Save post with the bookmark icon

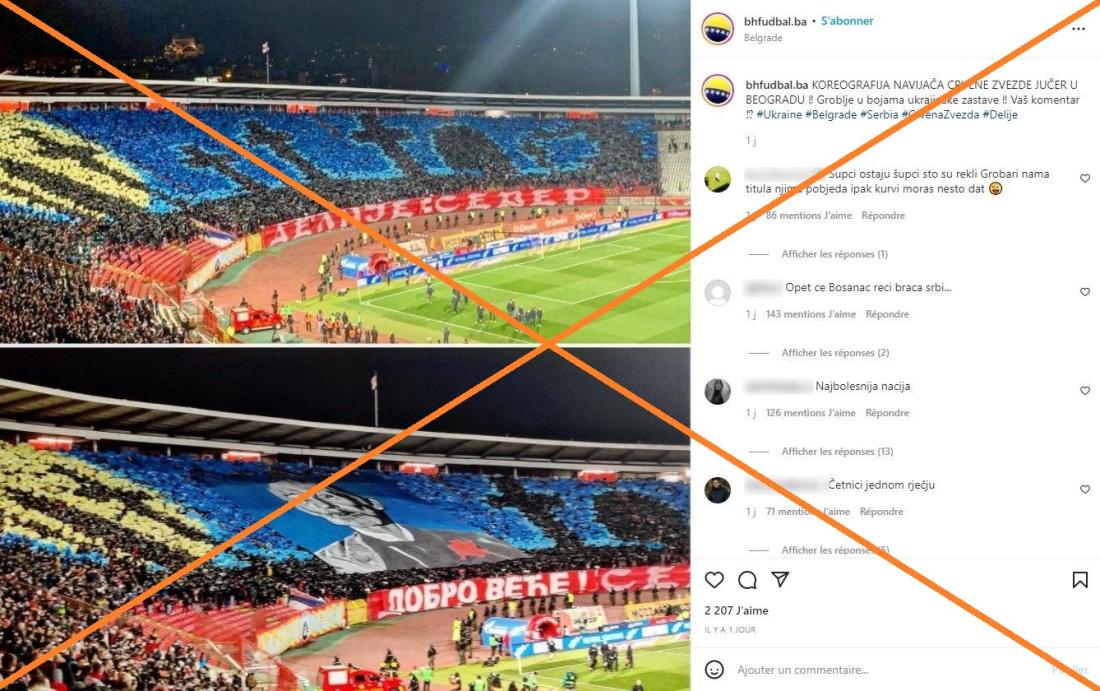[x=1080, y=579]
